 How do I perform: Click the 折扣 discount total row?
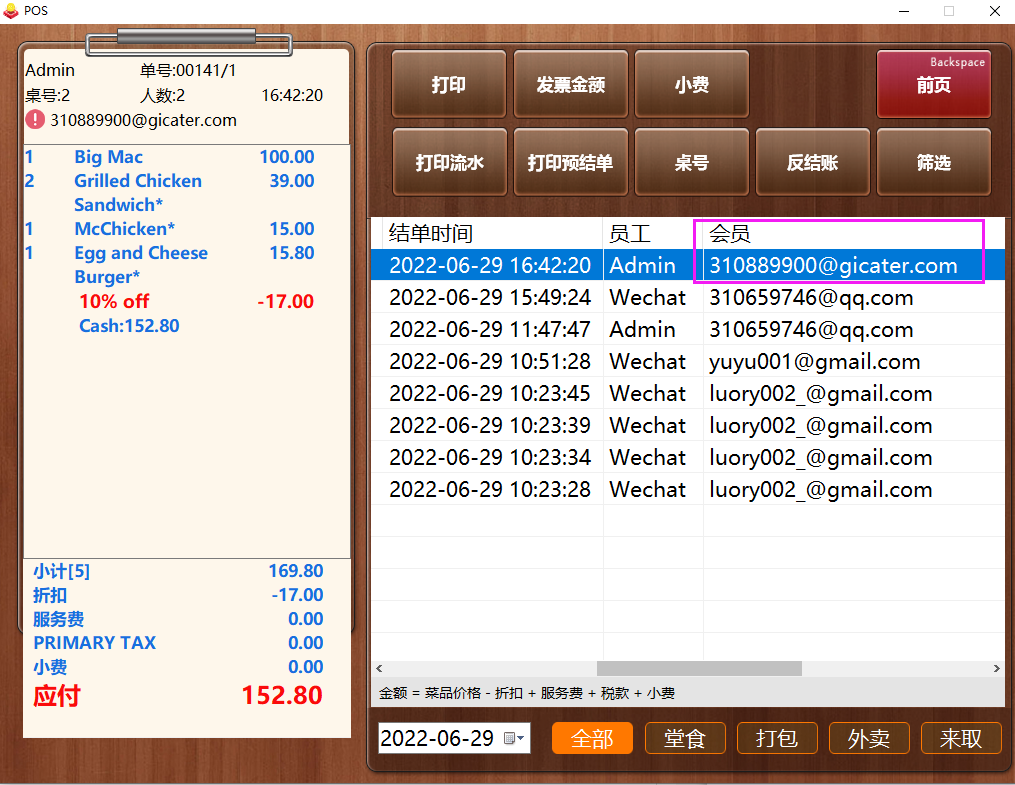(178, 595)
